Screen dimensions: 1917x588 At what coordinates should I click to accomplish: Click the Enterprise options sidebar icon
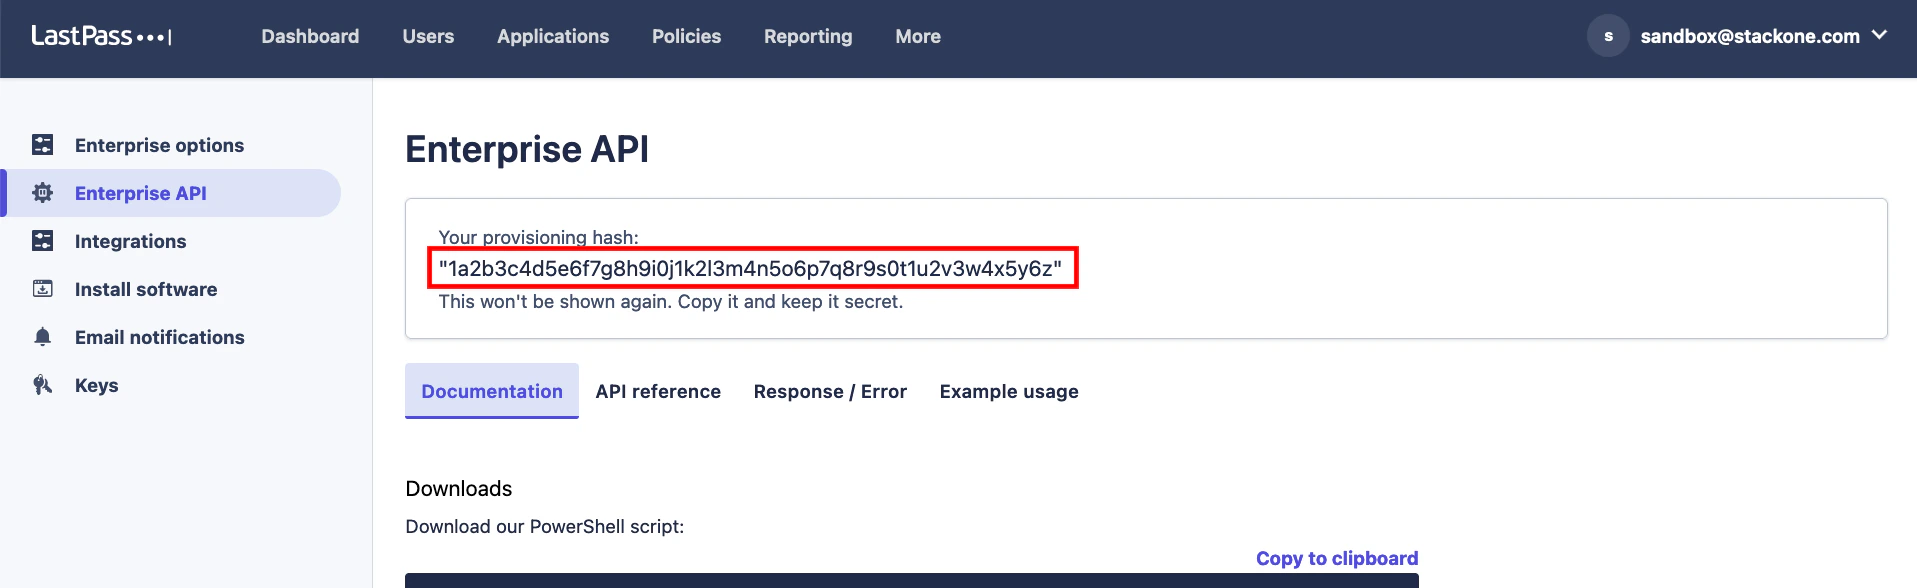point(42,144)
